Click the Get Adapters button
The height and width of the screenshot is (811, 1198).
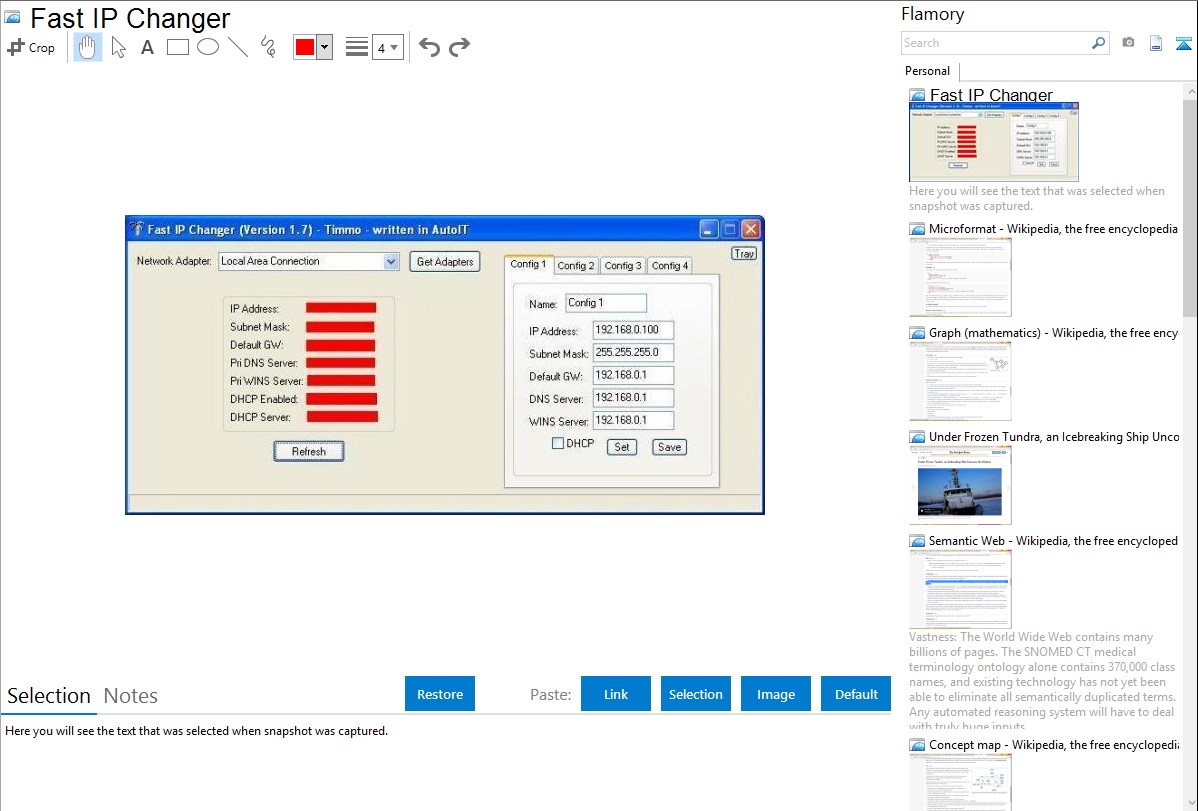[x=445, y=261]
